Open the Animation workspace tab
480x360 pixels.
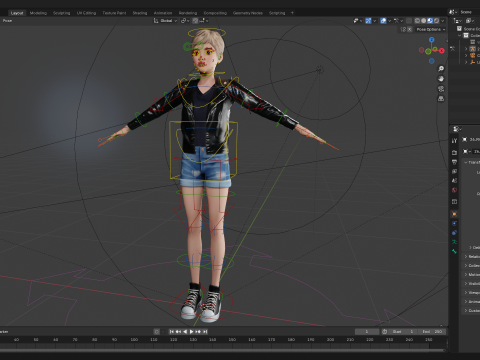tap(163, 13)
